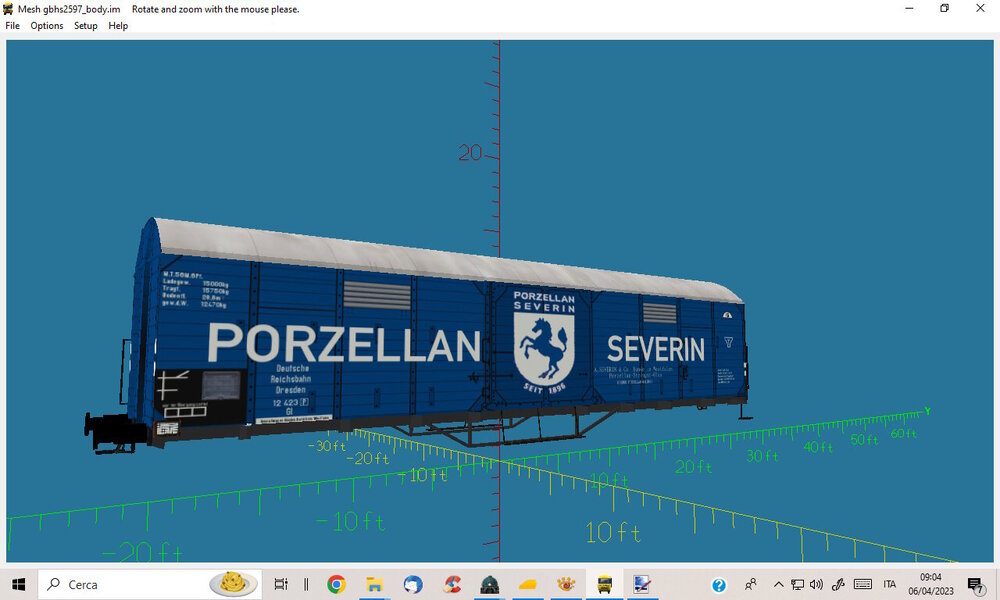The height and width of the screenshot is (600, 1000).
Task: Minimize the mesh viewer window
Action: click(x=909, y=8)
